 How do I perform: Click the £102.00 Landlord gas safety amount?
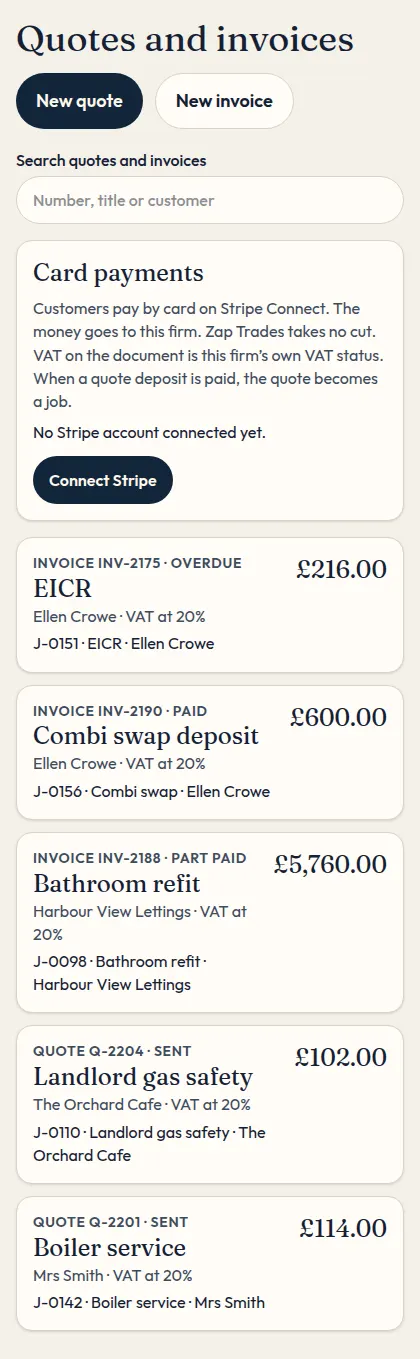coord(340,1057)
